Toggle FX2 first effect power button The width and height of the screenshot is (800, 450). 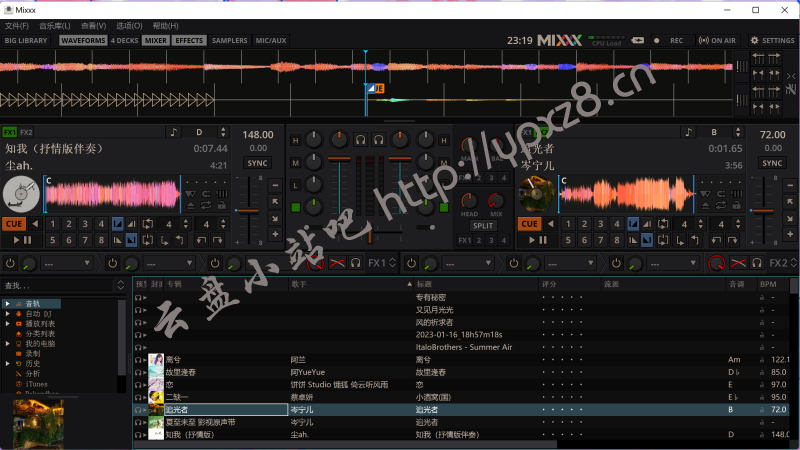(411, 263)
